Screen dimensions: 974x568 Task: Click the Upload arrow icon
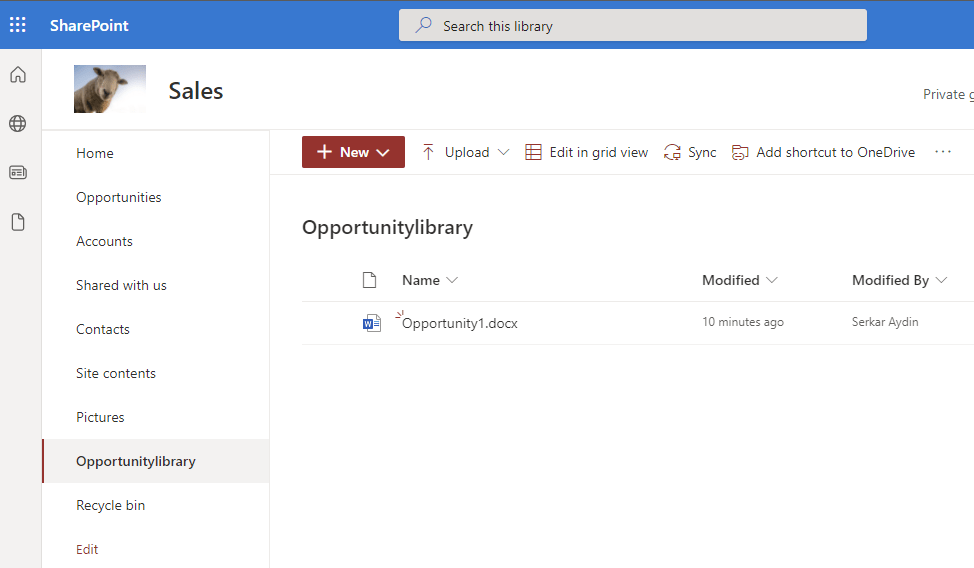point(428,152)
